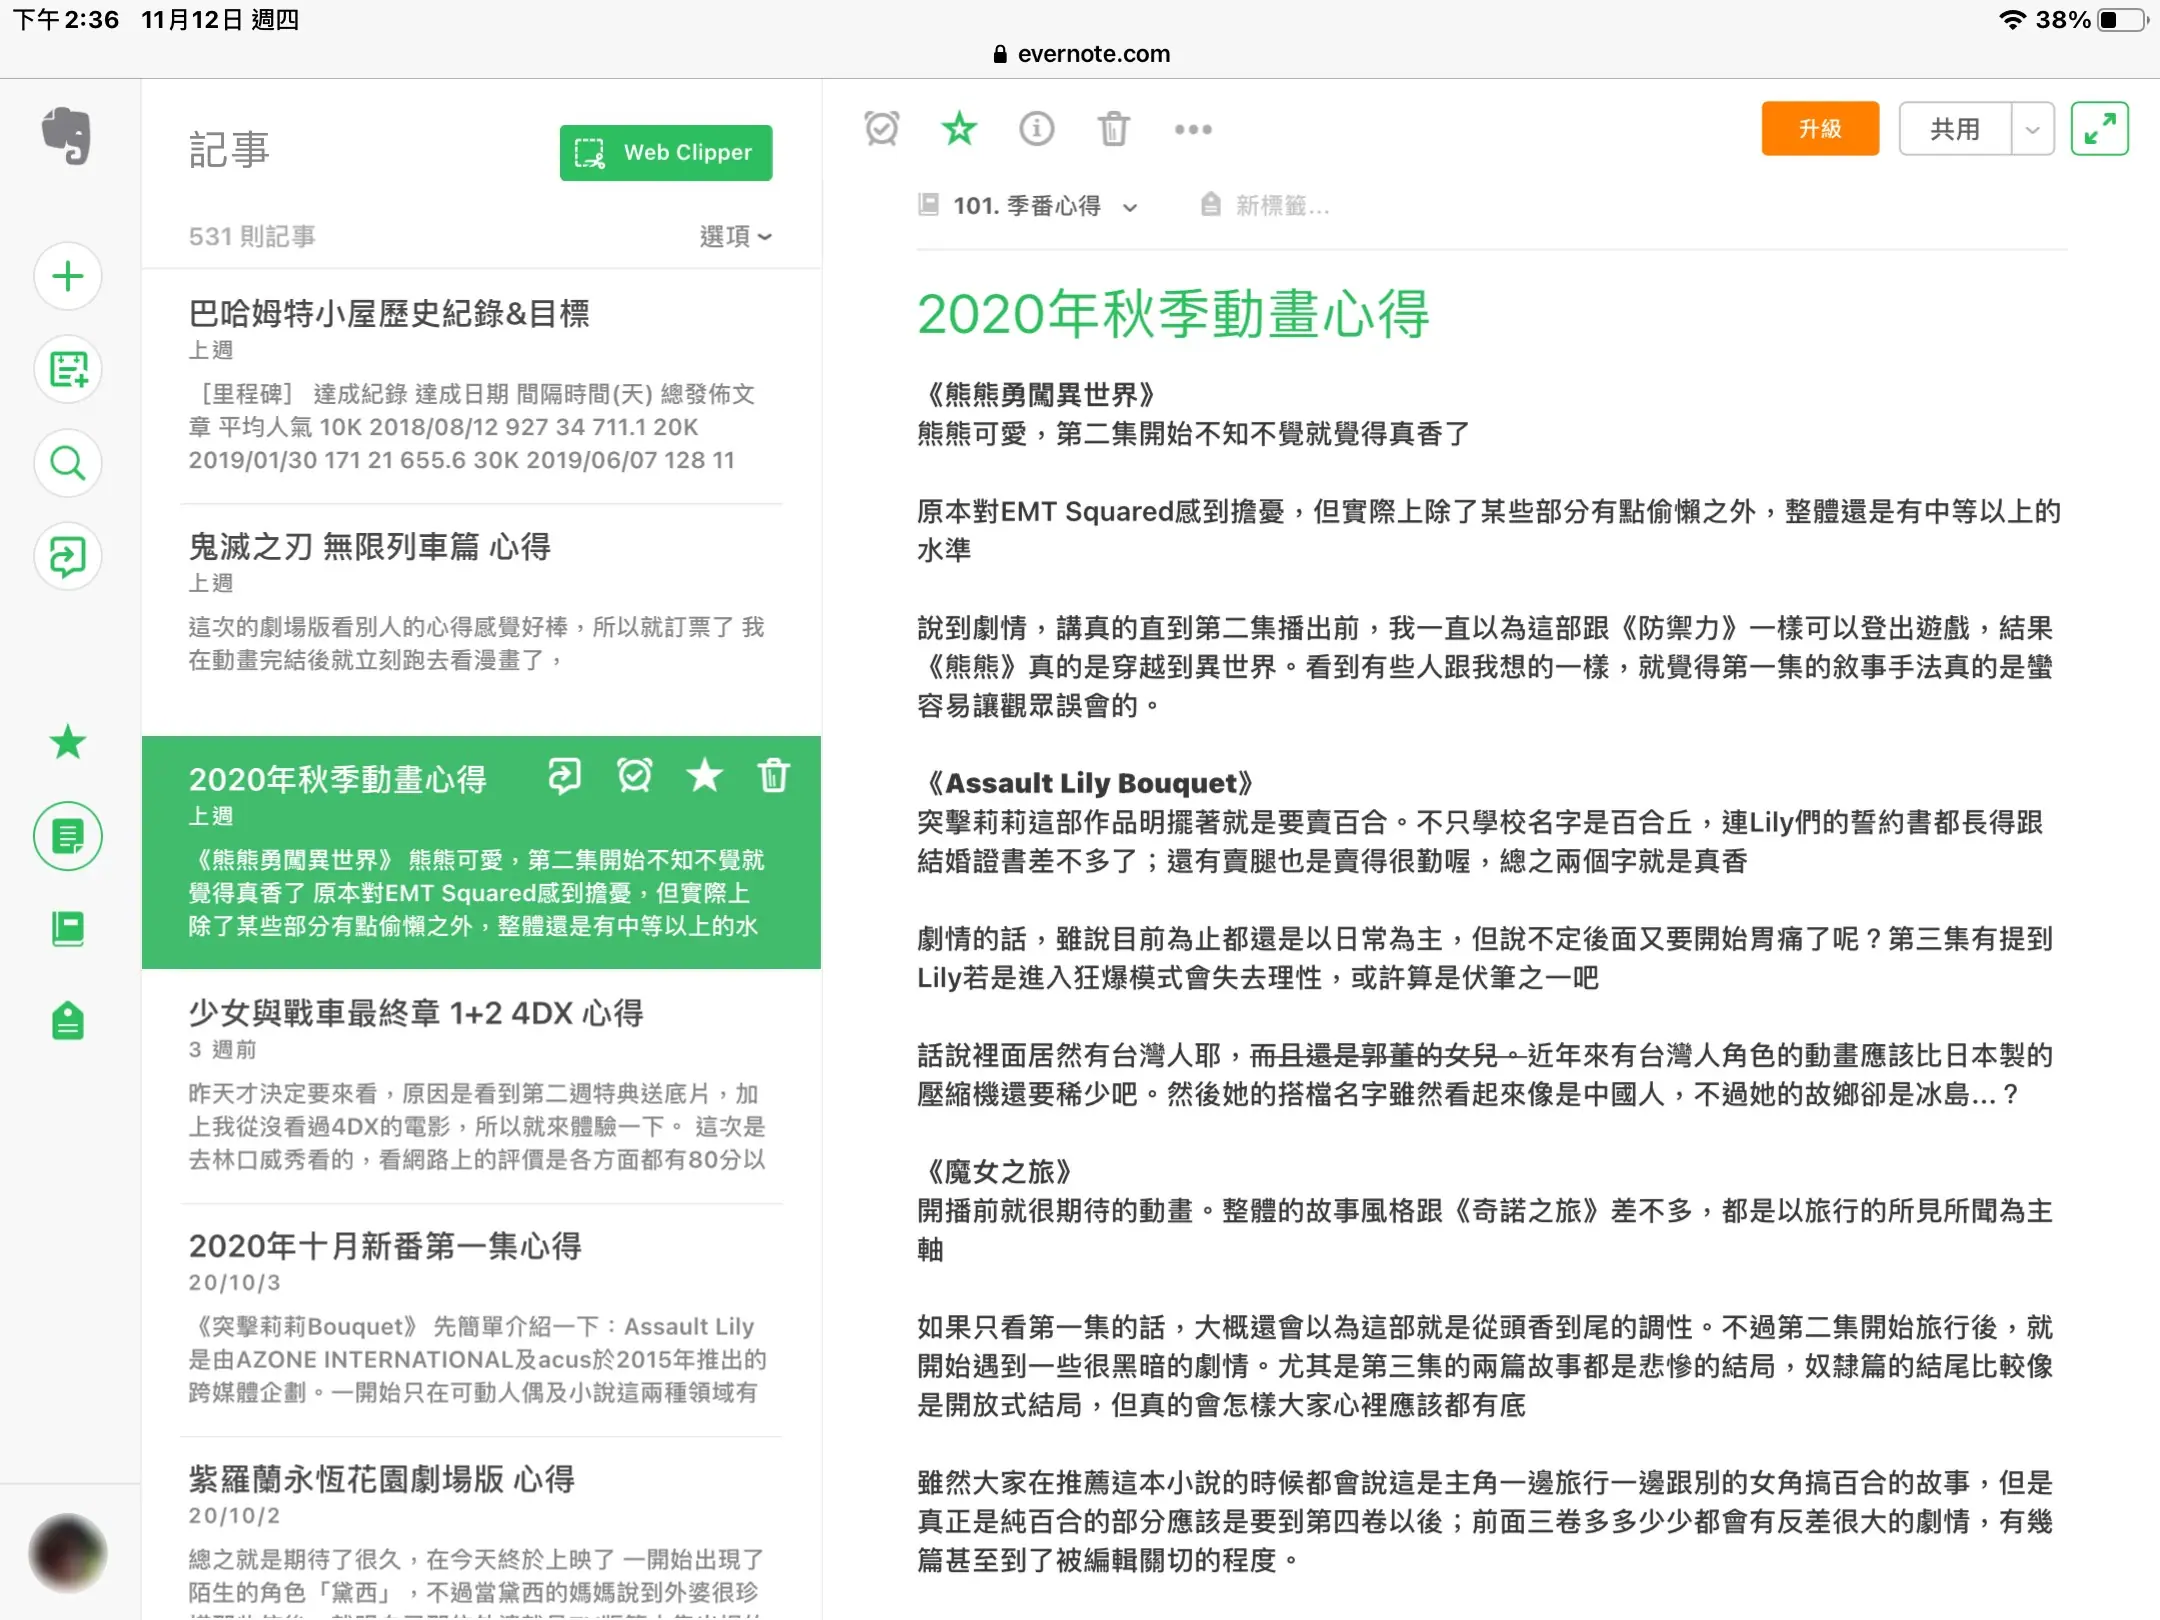
Task: Open Work Chat icon in sidebar
Action: tap(68, 556)
